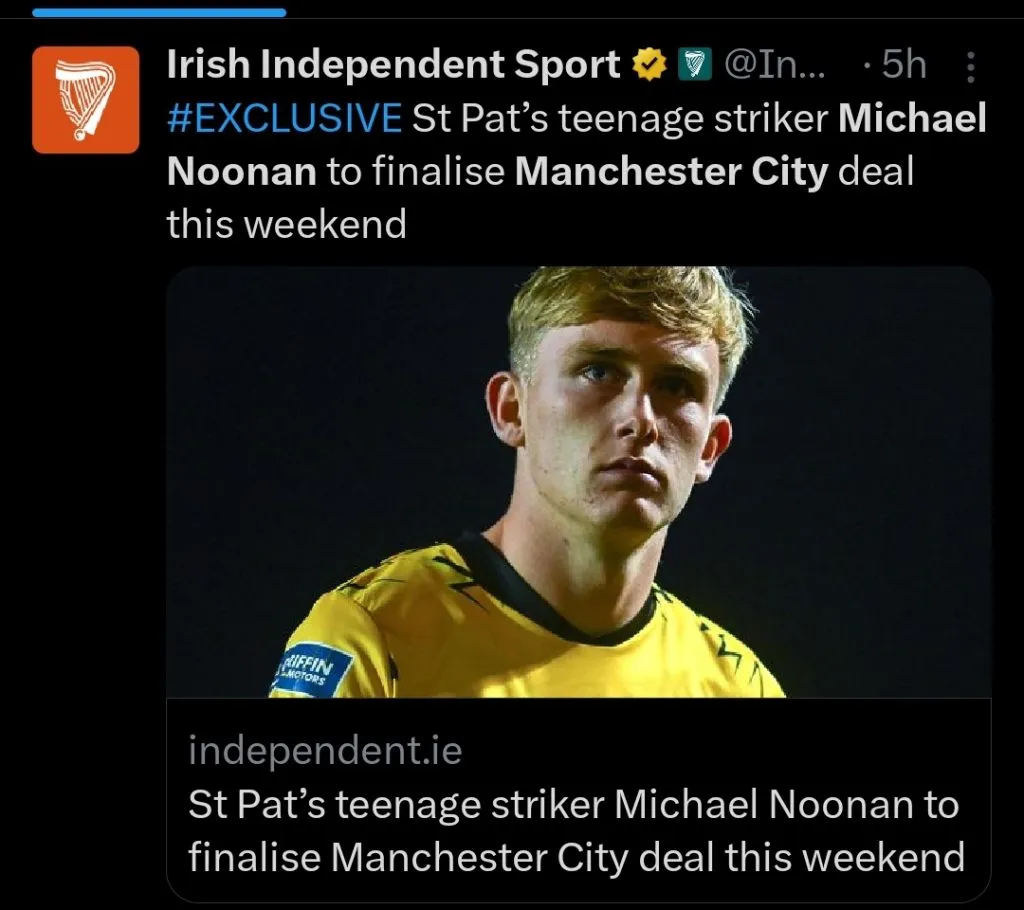This screenshot has height=910, width=1024.
Task: Click the truncated @In... account handle
Action: pyautogui.click(x=771, y=66)
